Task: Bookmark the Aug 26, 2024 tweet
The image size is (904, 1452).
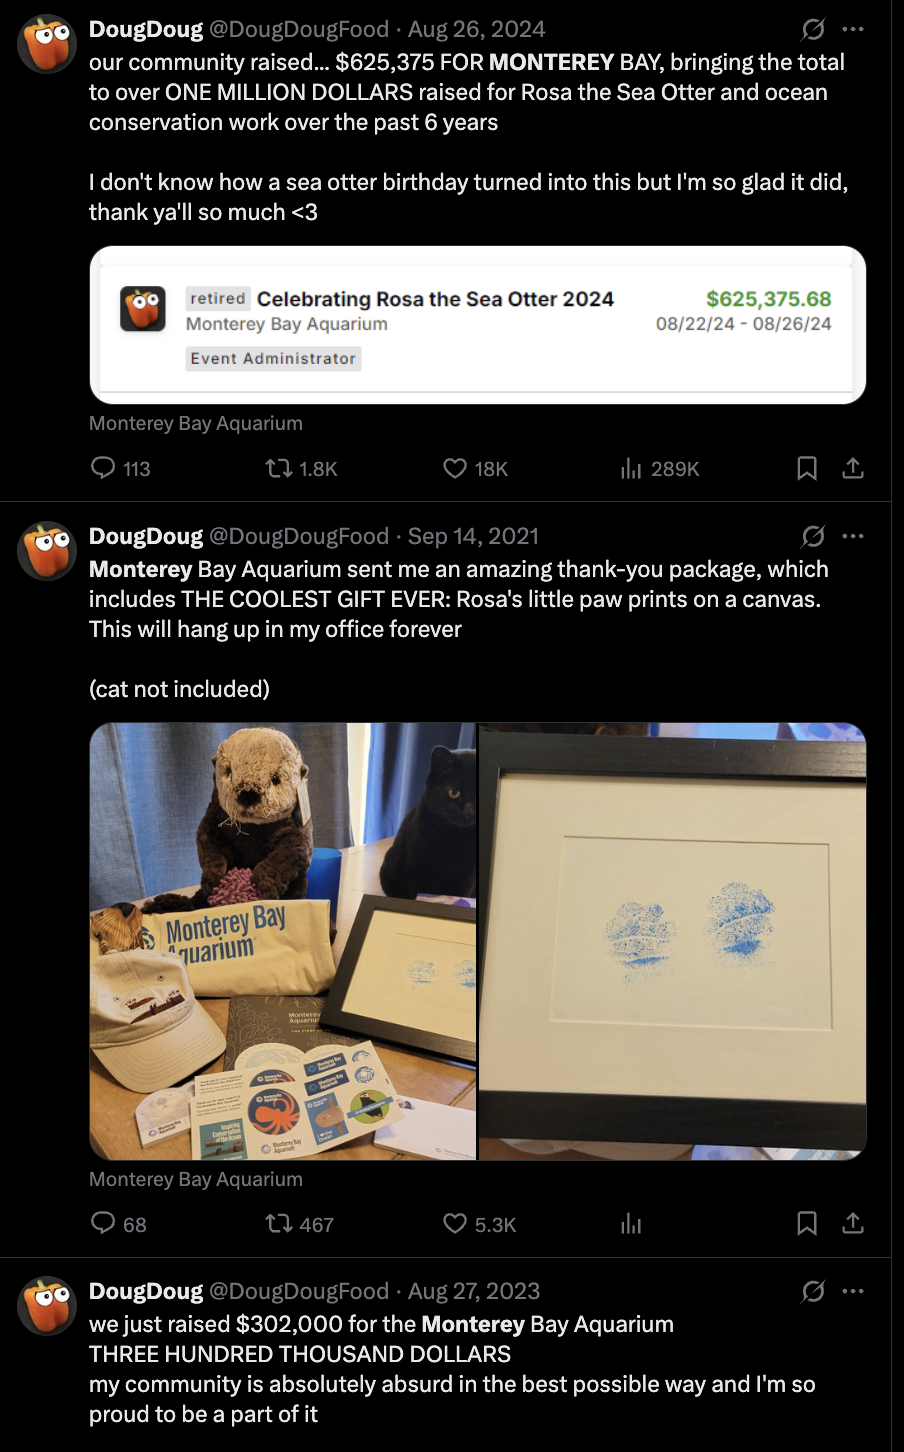Action: (x=807, y=468)
